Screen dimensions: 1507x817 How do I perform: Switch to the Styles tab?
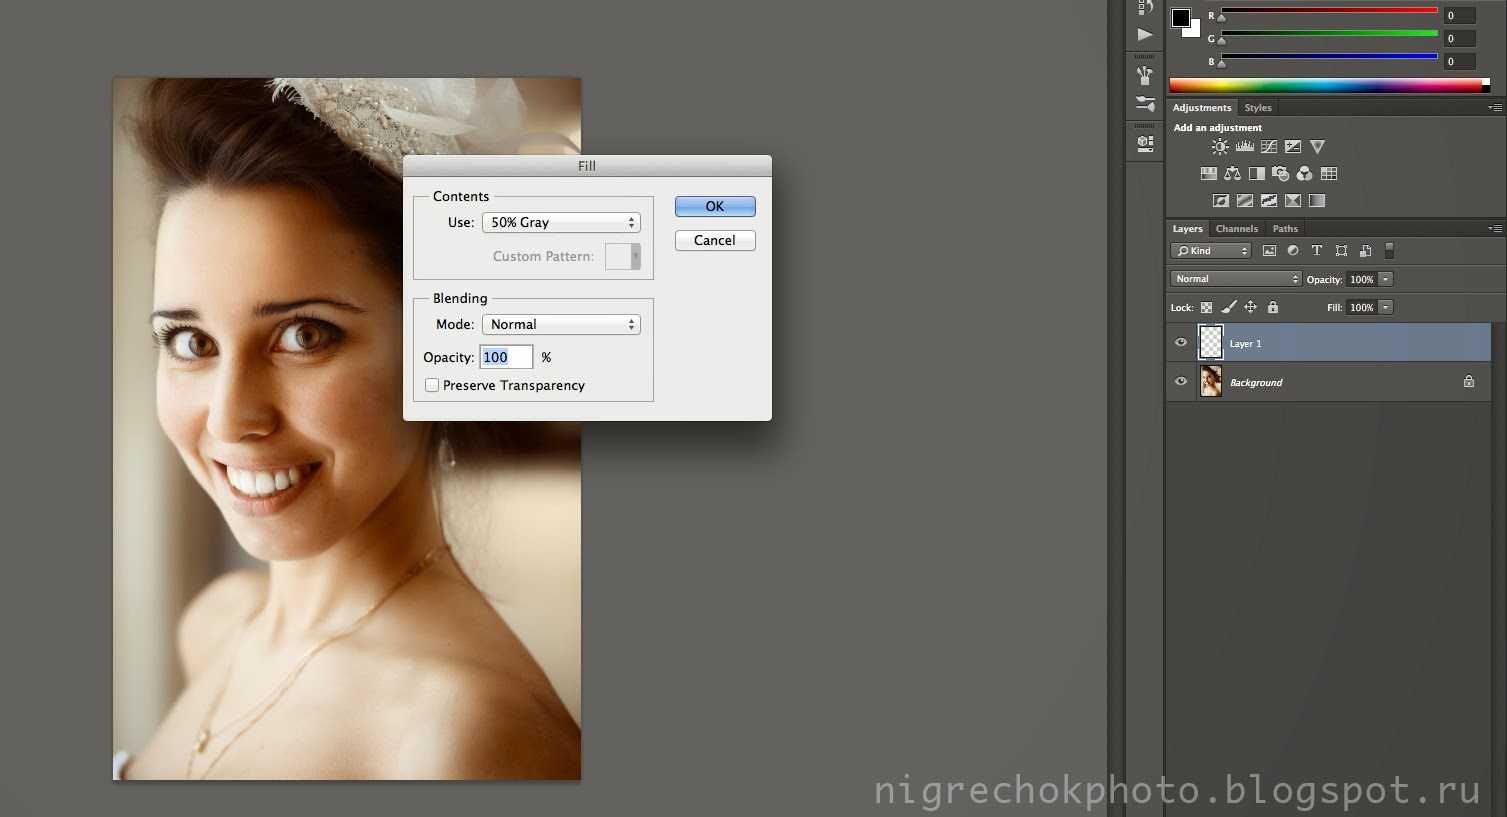point(1257,108)
